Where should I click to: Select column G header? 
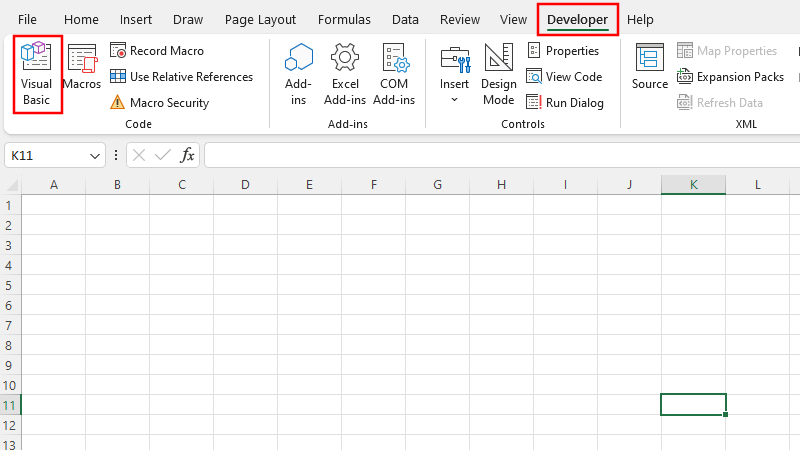(x=438, y=185)
